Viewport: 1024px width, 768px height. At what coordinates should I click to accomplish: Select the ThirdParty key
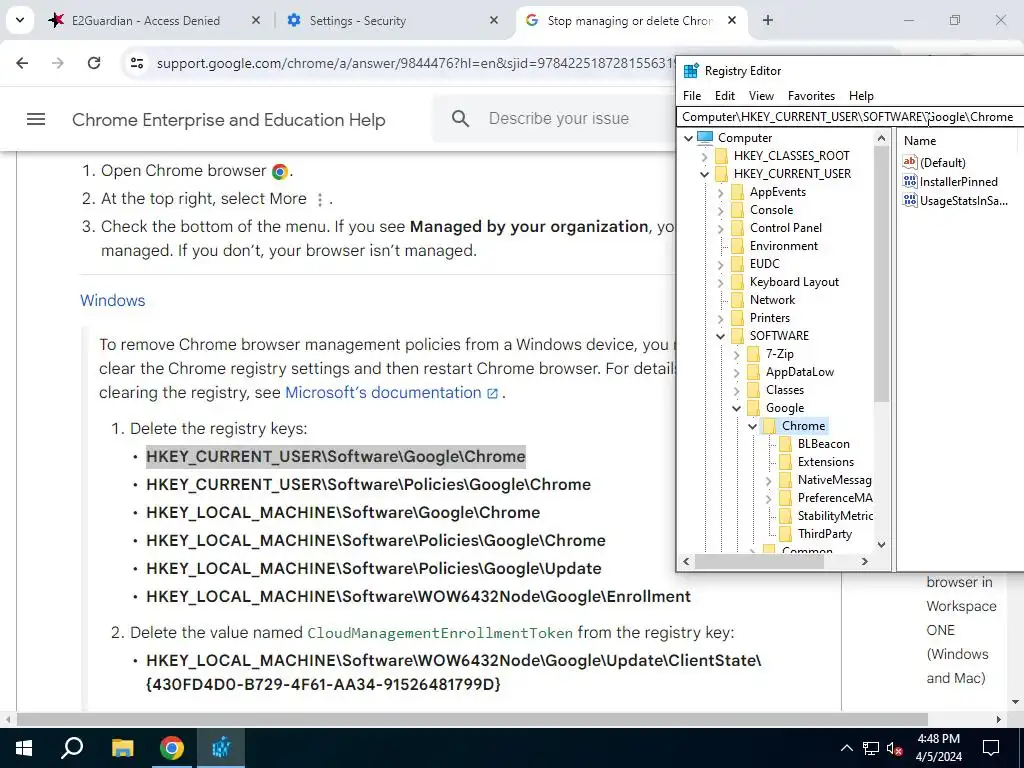[824, 534]
